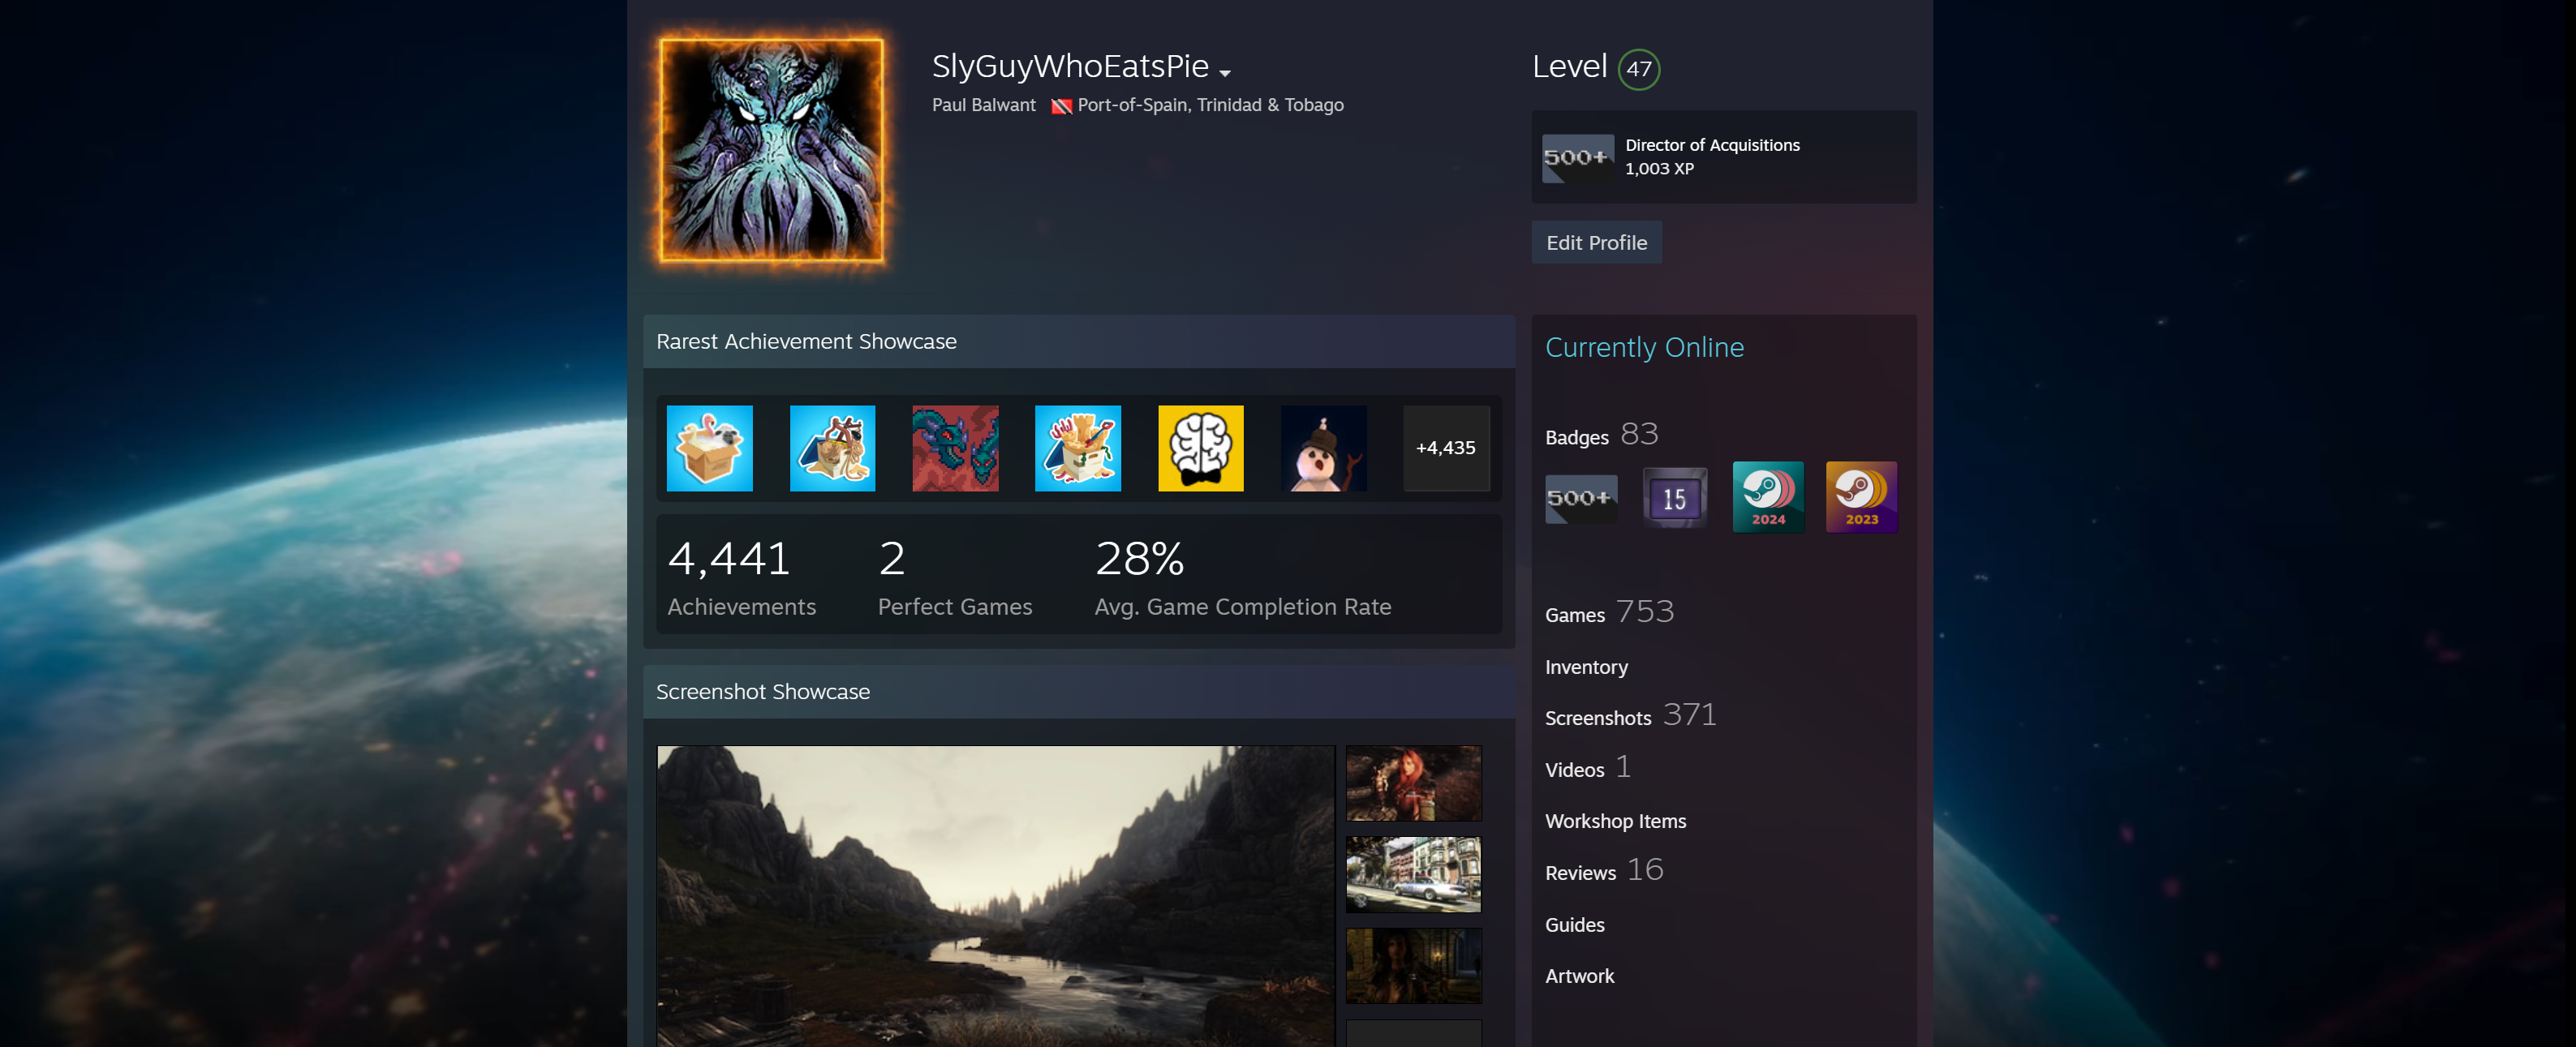The height and width of the screenshot is (1047, 2576).
Task: Open the Games 753 link
Action: pos(1609,612)
